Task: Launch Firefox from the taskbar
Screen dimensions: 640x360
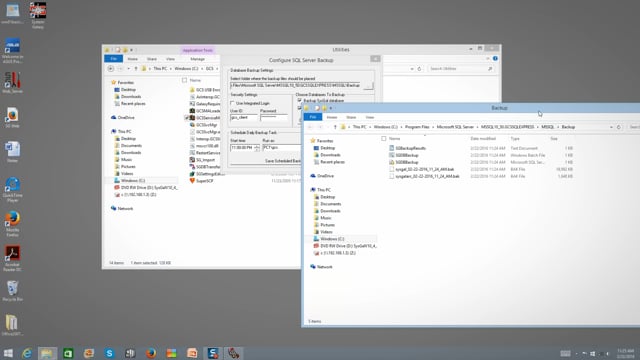Action: (x=151, y=353)
